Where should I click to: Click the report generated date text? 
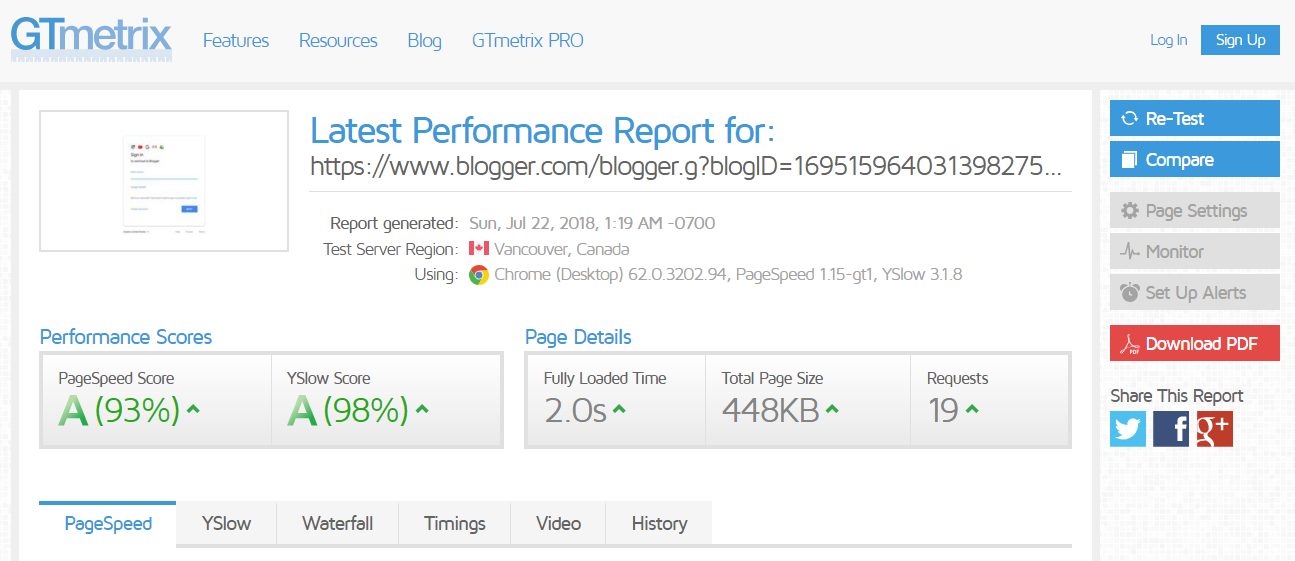591,223
